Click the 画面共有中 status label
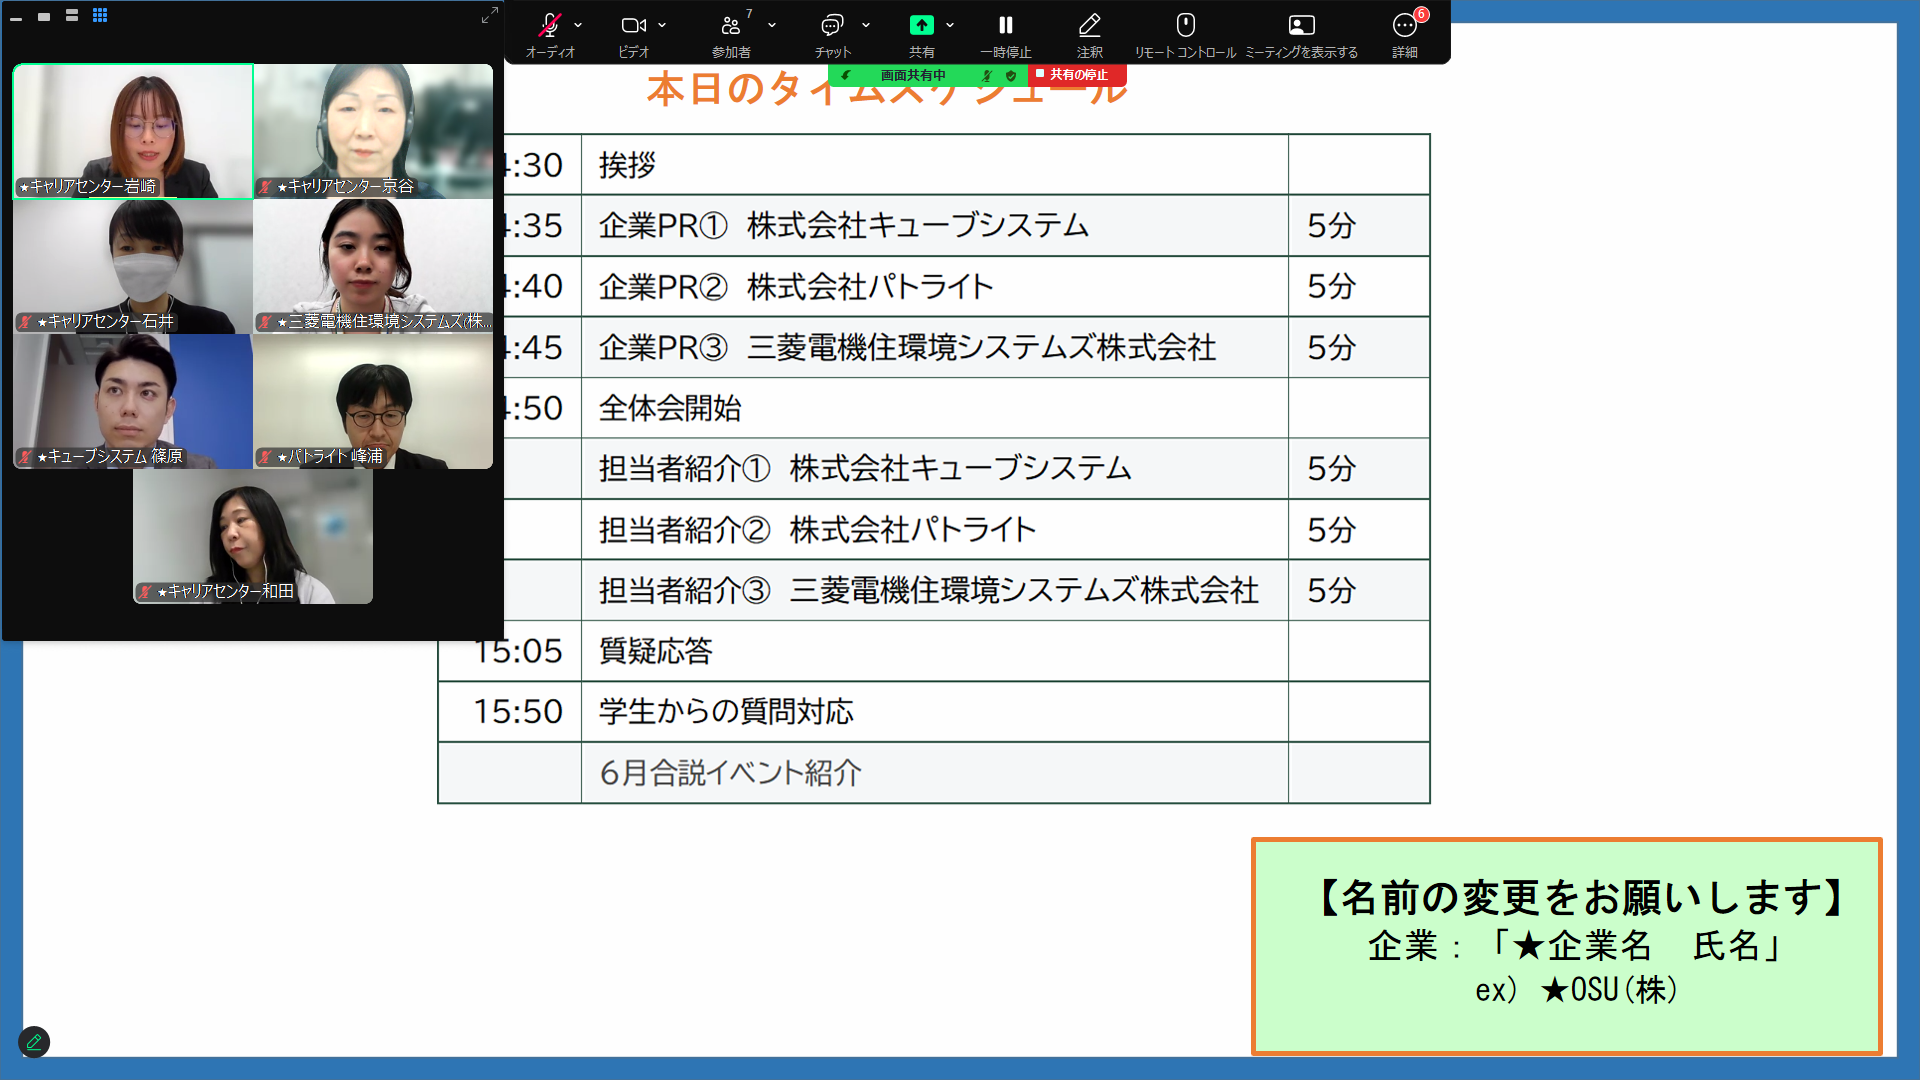This screenshot has width=1920, height=1080. tap(913, 75)
